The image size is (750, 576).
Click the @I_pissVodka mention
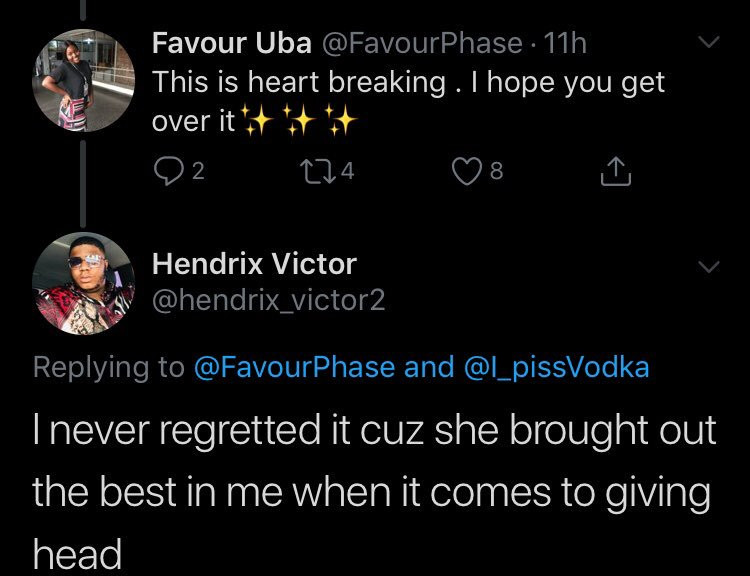click(556, 367)
